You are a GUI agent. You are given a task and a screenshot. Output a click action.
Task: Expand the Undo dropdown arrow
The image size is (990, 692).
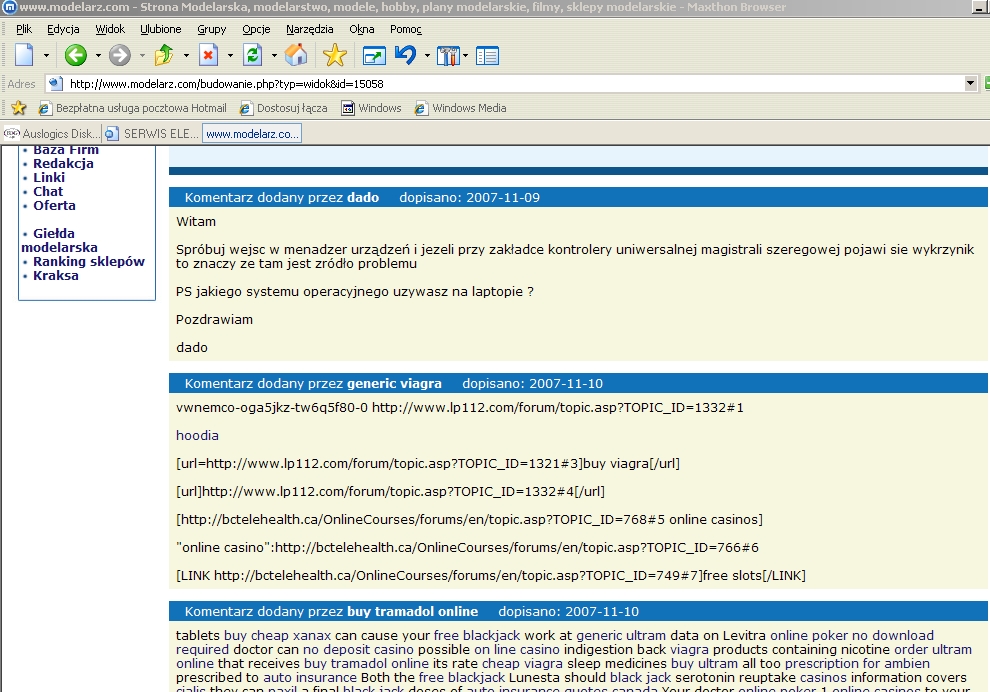(427, 56)
